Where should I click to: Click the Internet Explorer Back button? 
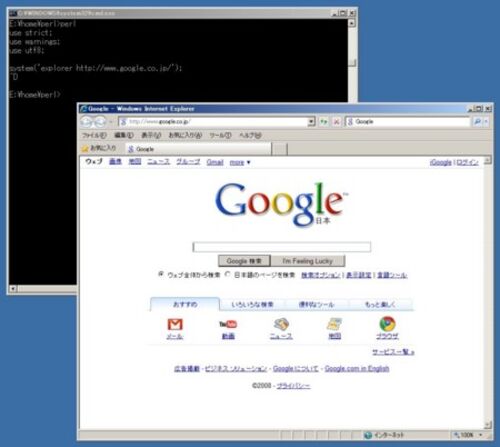(x=87, y=122)
